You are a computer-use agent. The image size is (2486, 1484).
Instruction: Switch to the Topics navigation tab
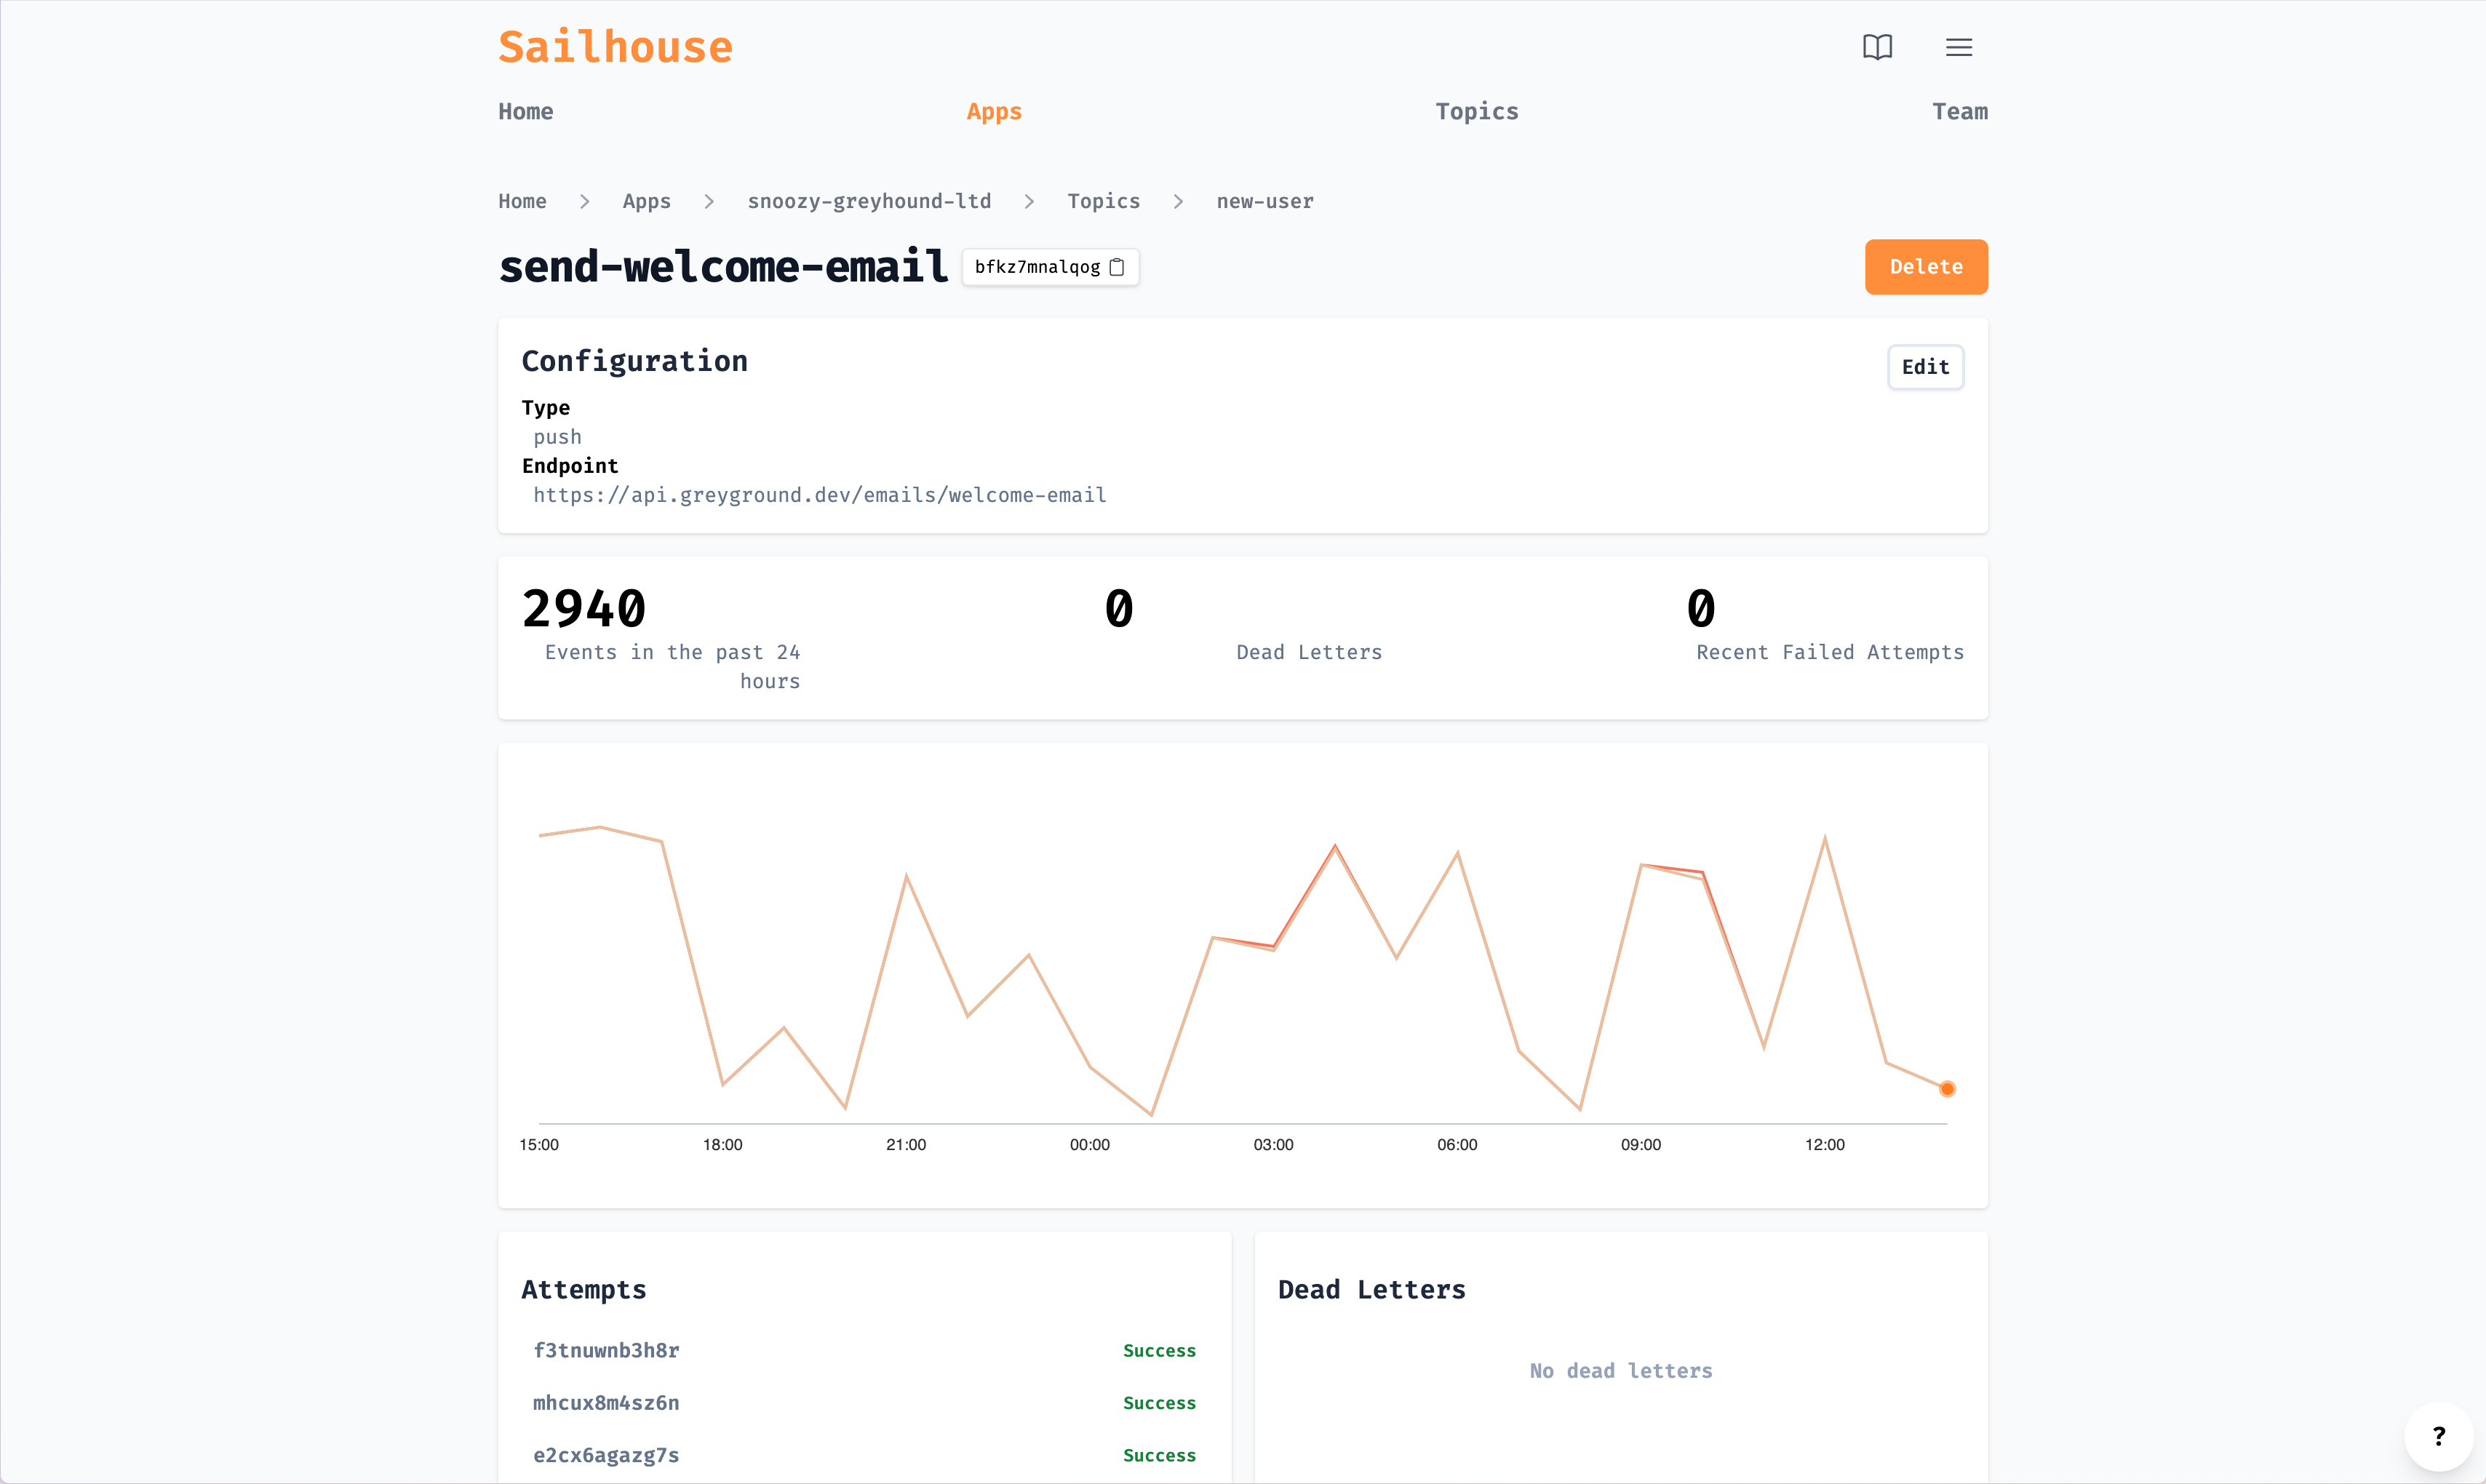tap(1476, 112)
